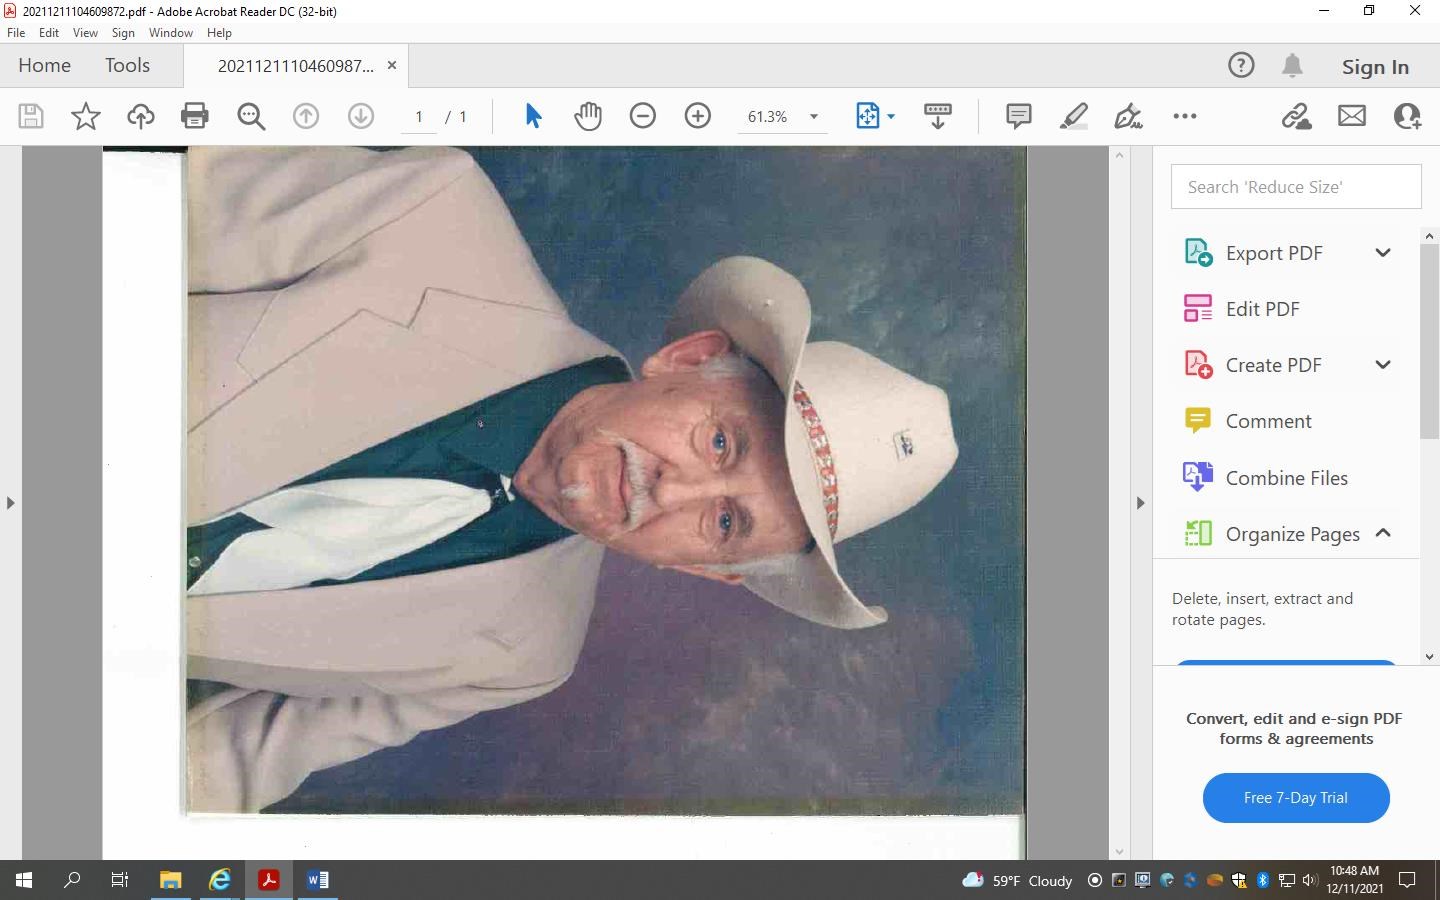Open the Combine Files tool
The width and height of the screenshot is (1440, 900).
[1287, 478]
